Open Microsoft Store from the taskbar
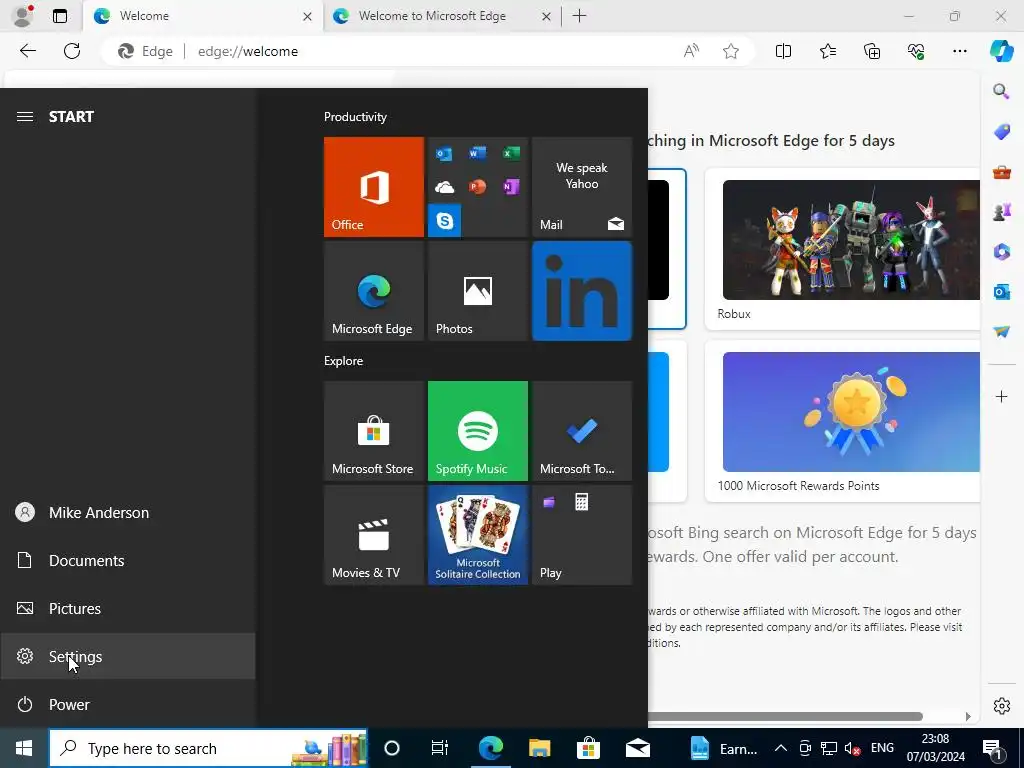Viewport: 1024px width, 768px height. click(588, 748)
